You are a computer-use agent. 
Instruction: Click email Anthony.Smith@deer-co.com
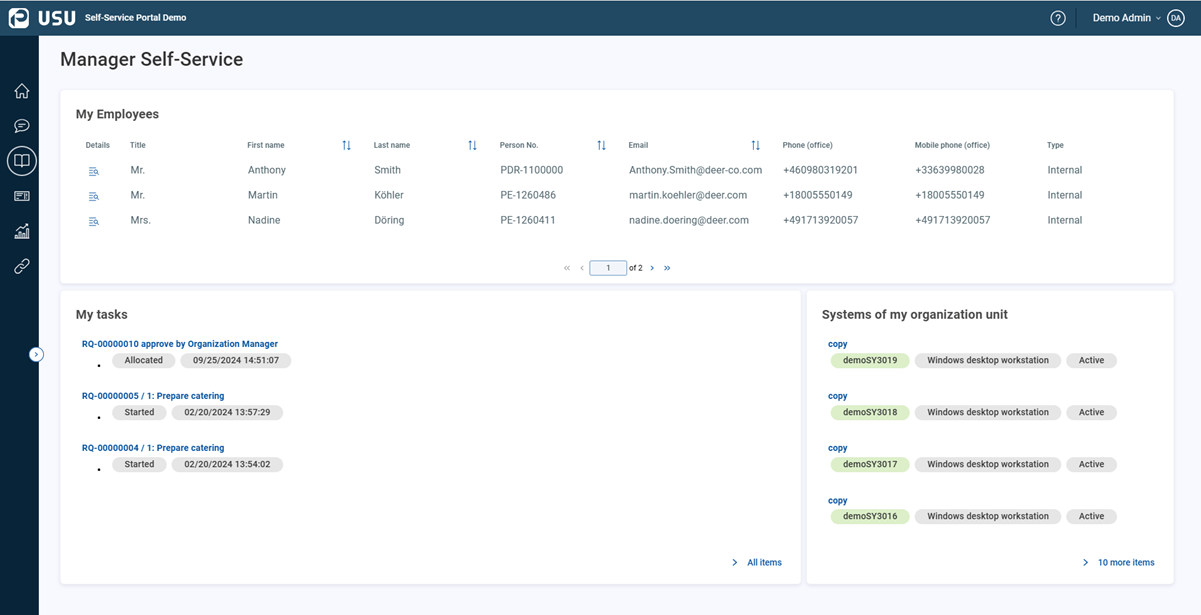coord(696,170)
